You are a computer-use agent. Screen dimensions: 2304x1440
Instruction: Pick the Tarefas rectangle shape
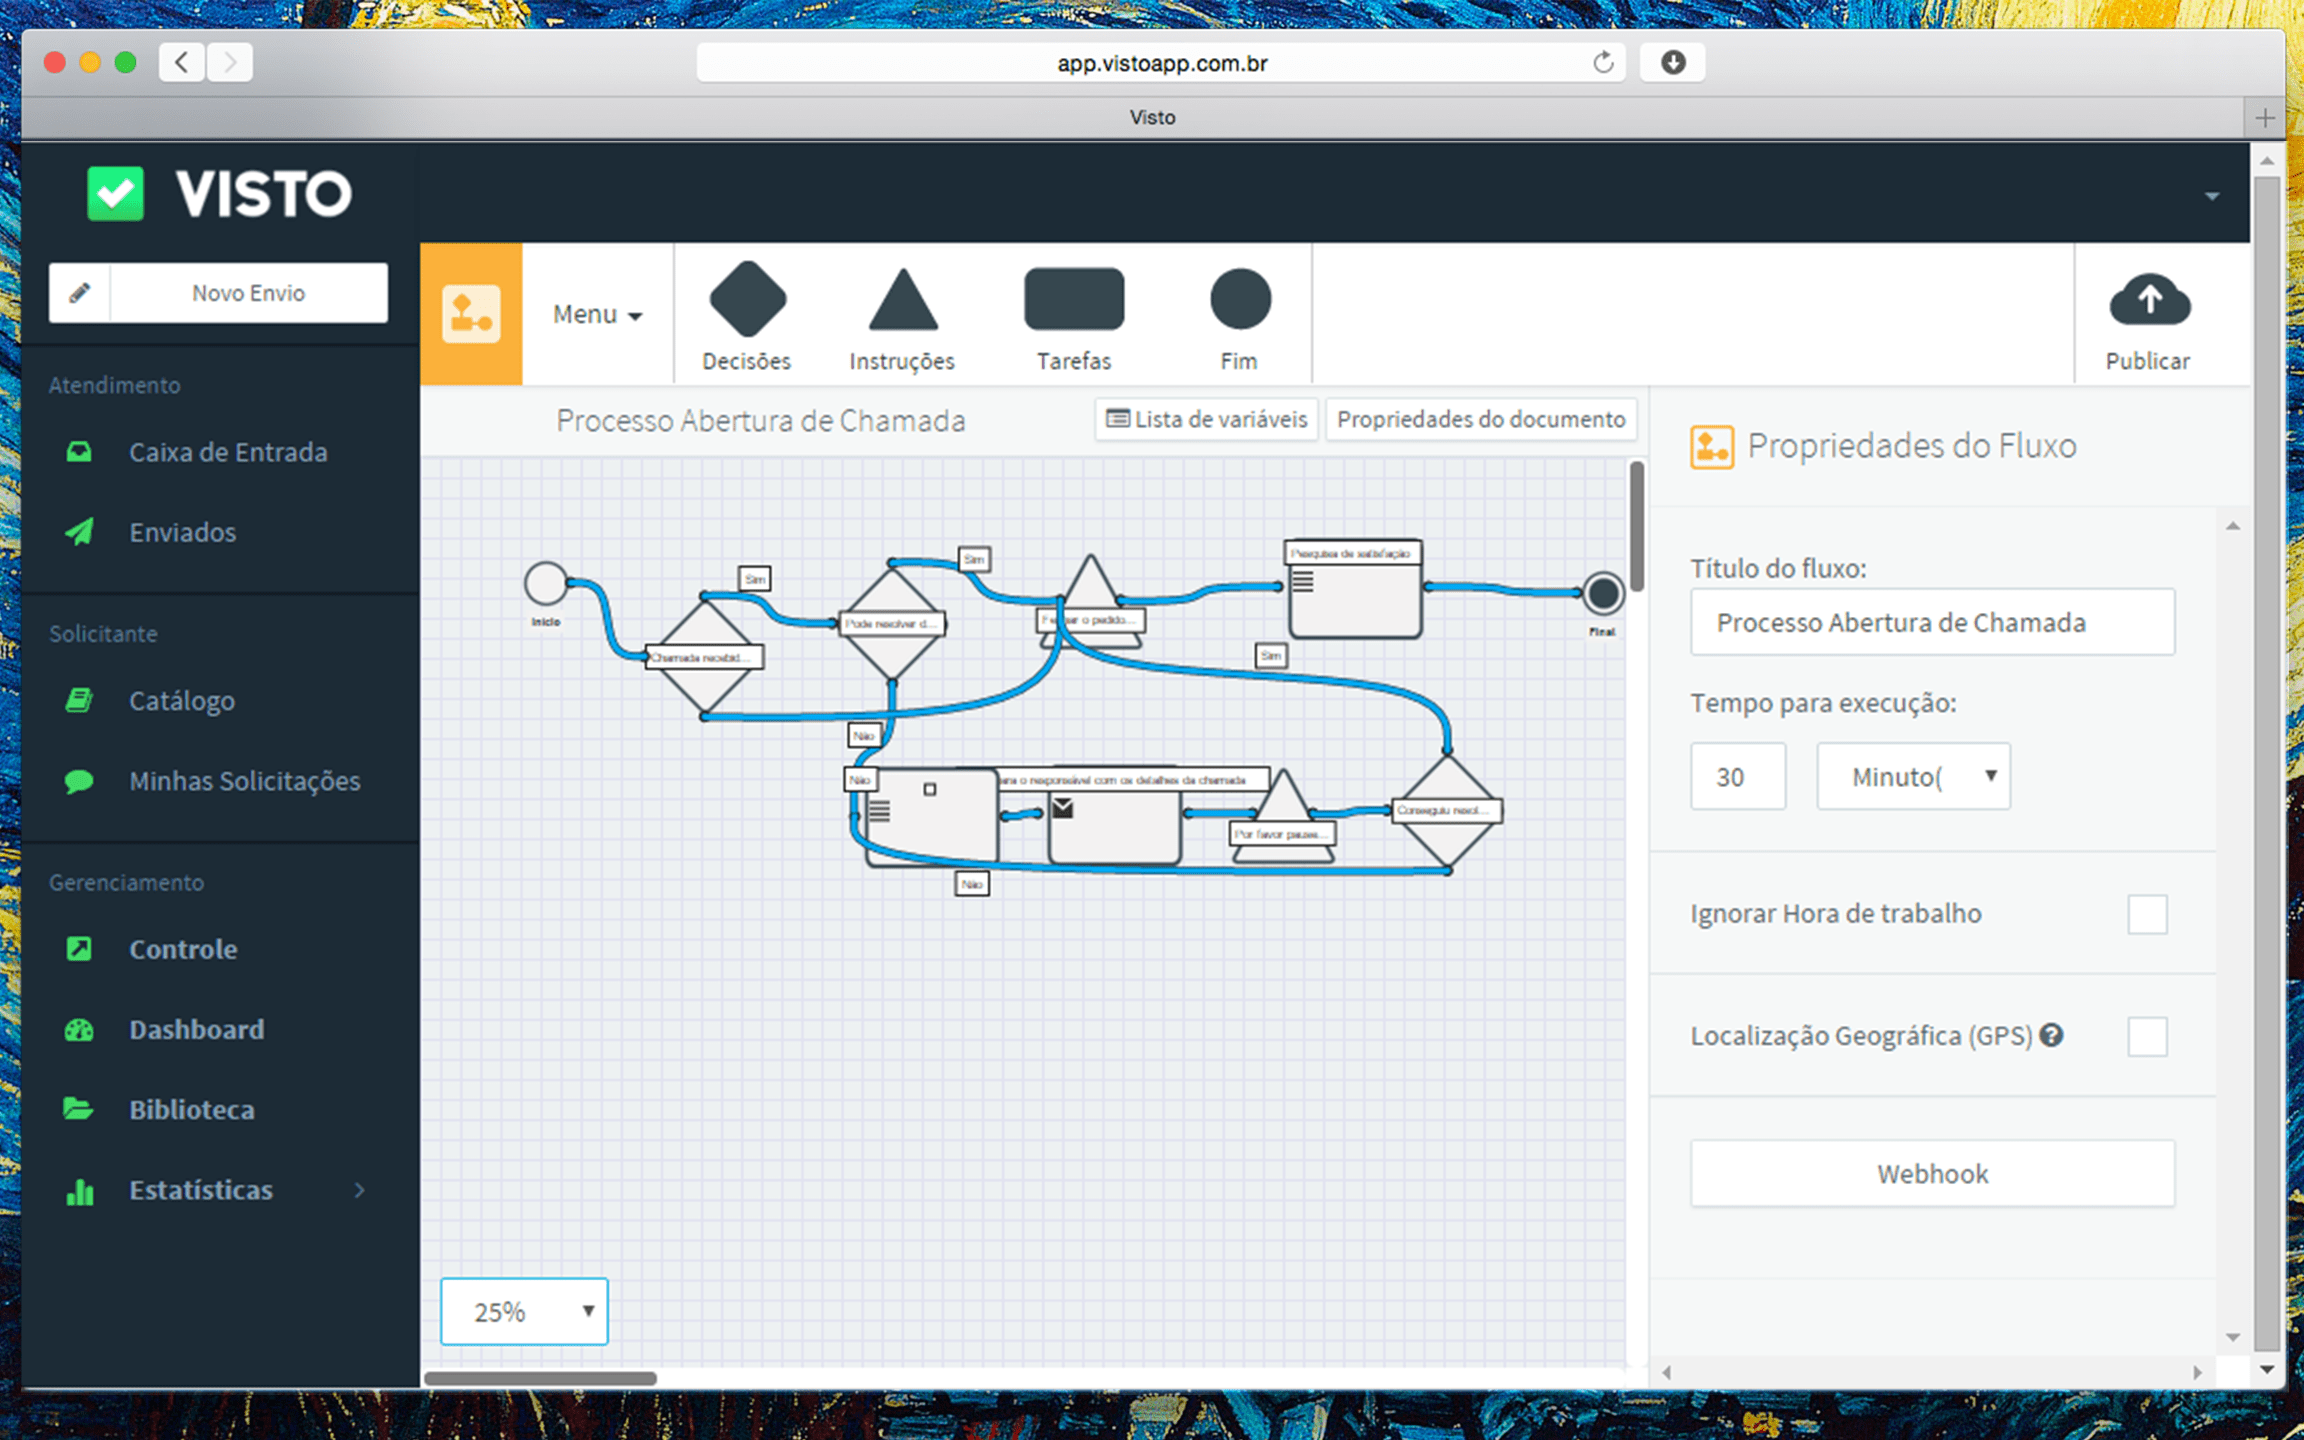click(1073, 299)
